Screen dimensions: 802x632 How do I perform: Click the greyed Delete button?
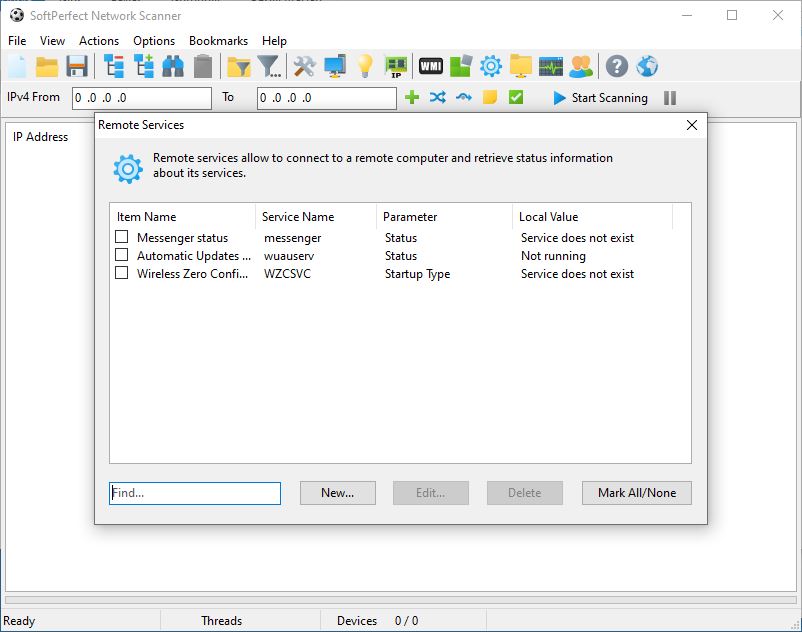tap(525, 493)
